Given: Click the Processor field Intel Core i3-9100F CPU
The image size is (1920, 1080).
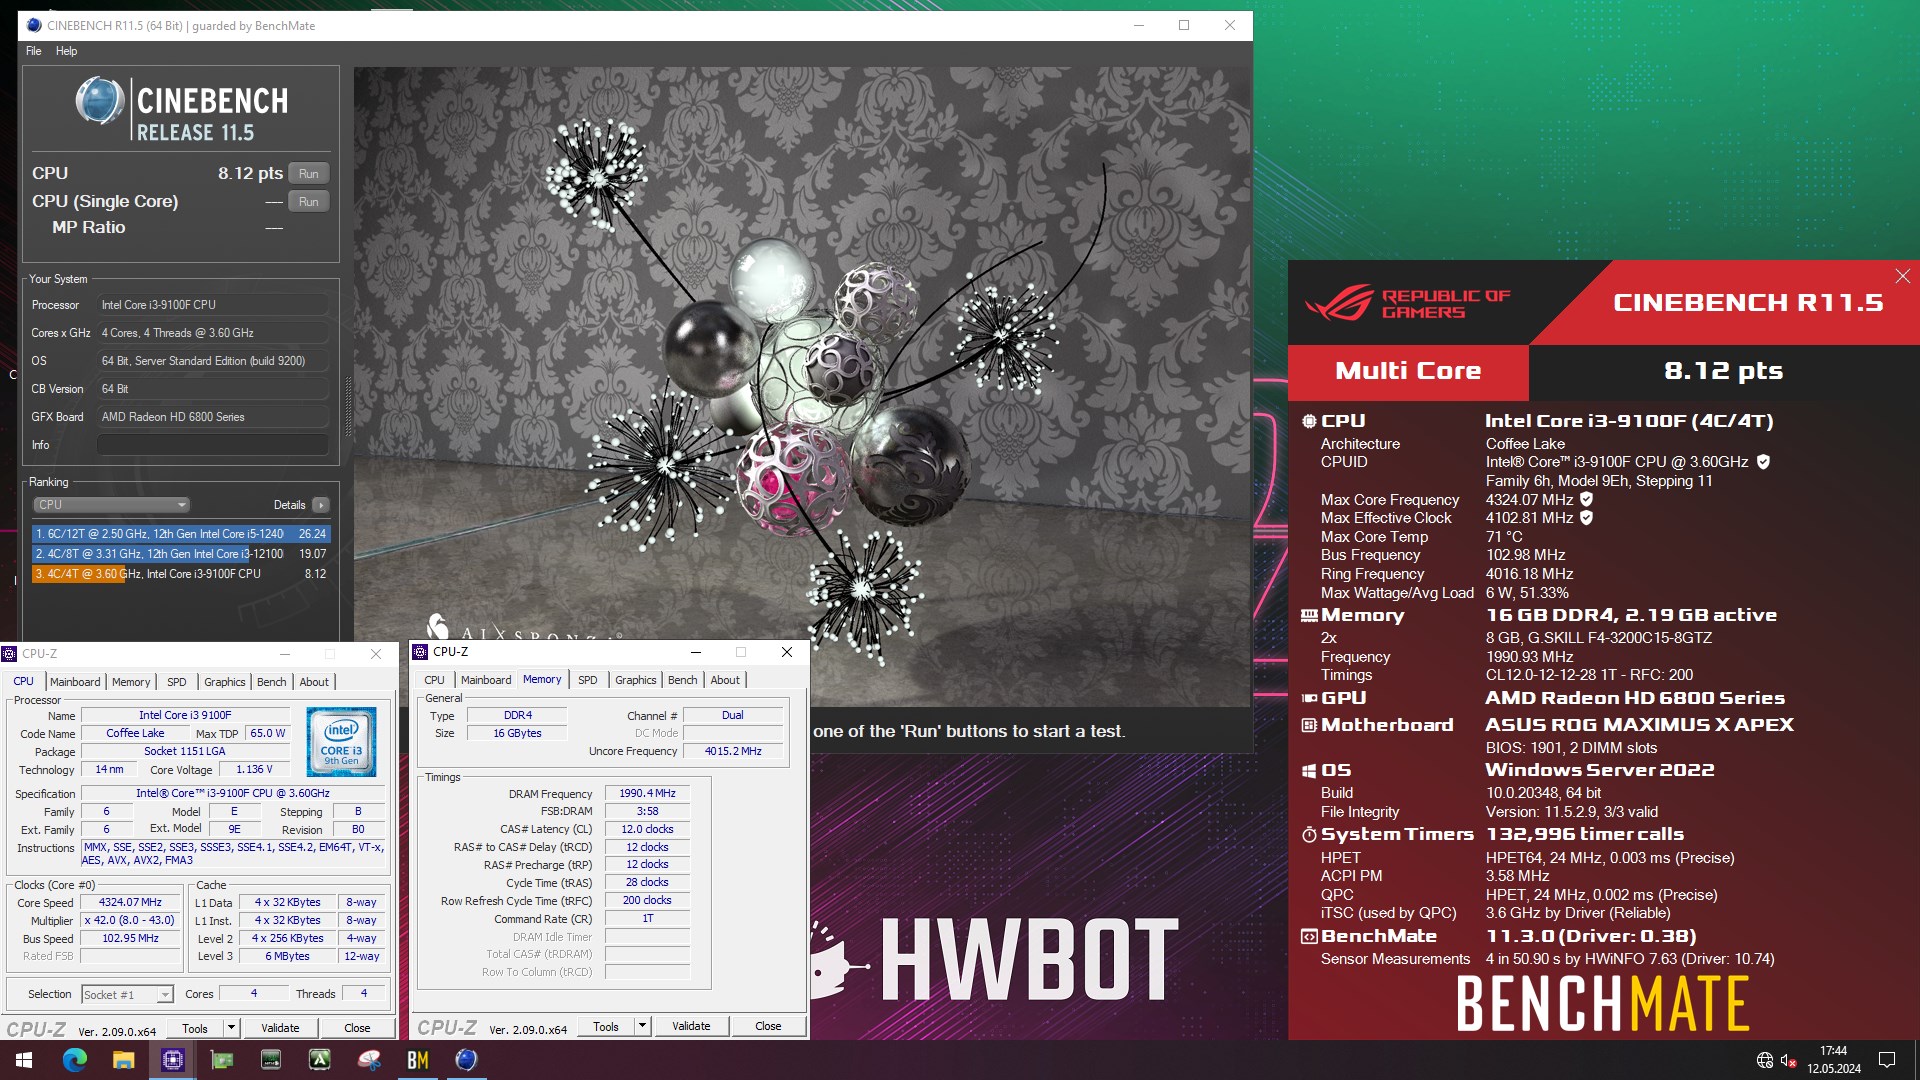Looking at the screenshot, I should [213, 305].
